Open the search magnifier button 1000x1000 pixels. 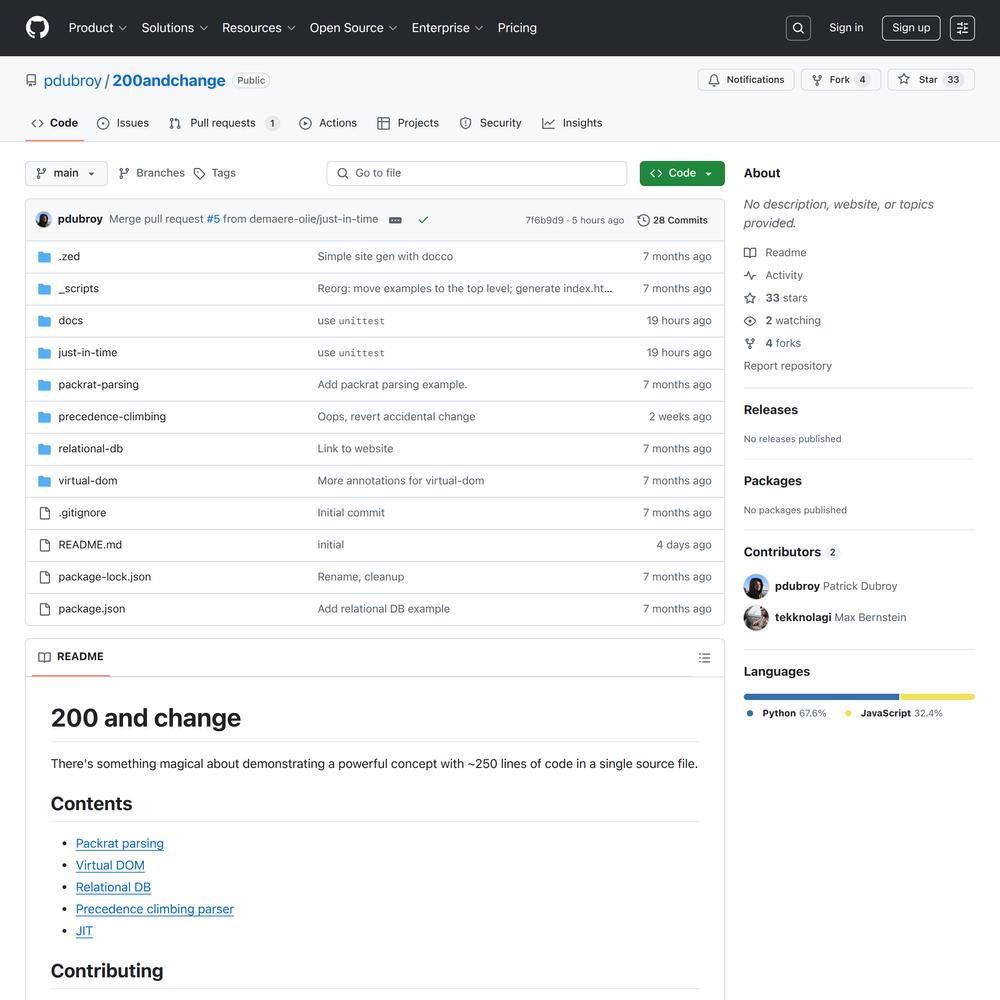798,28
